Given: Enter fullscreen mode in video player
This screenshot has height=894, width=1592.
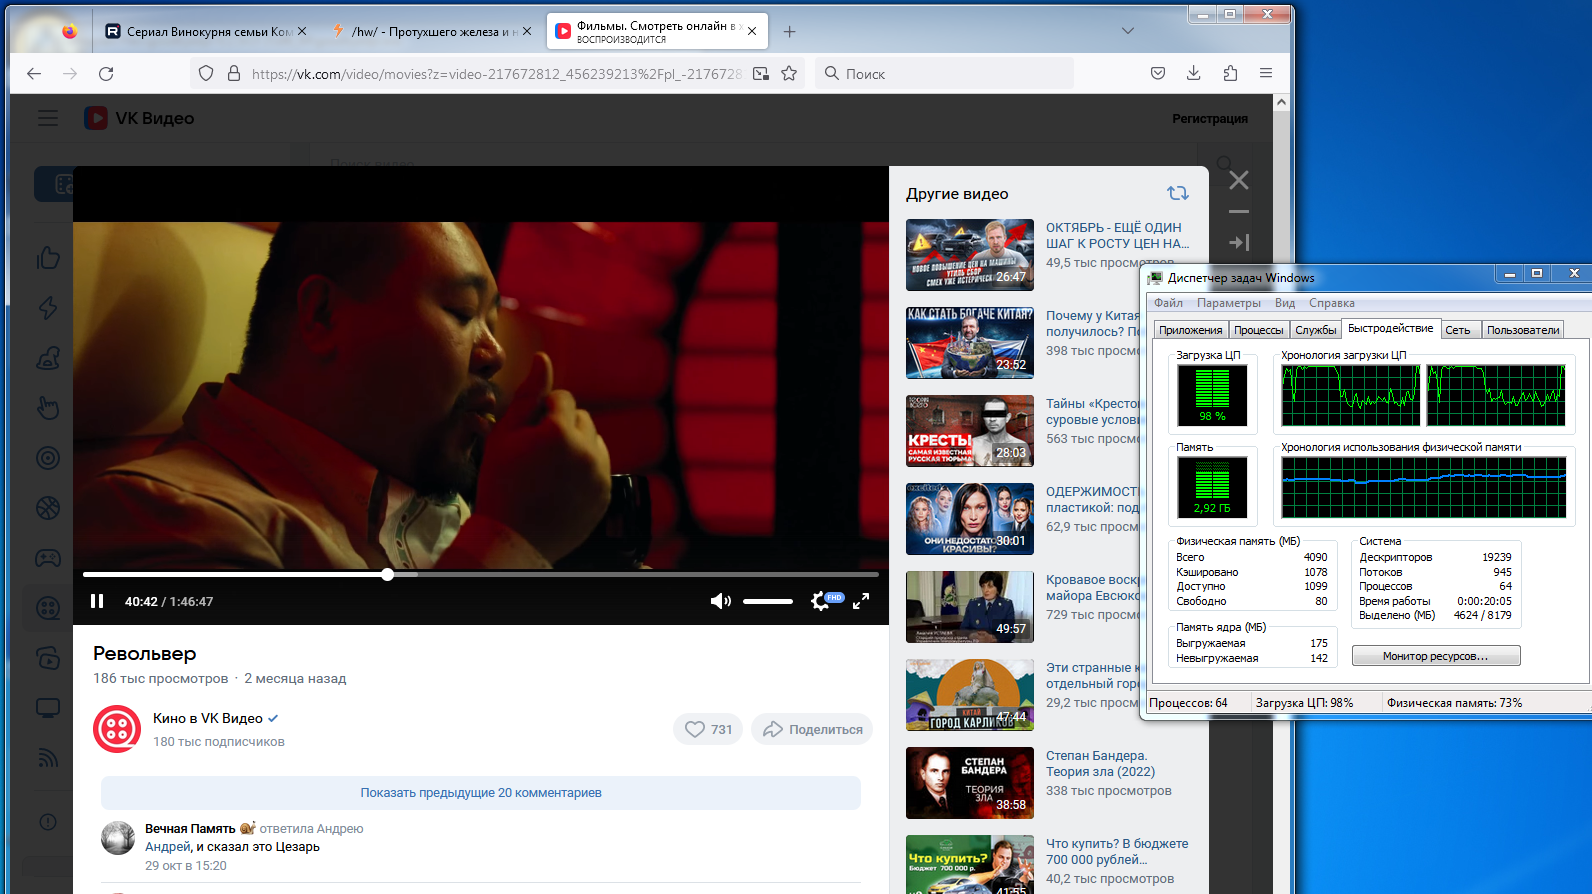Looking at the screenshot, I should 861,601.
